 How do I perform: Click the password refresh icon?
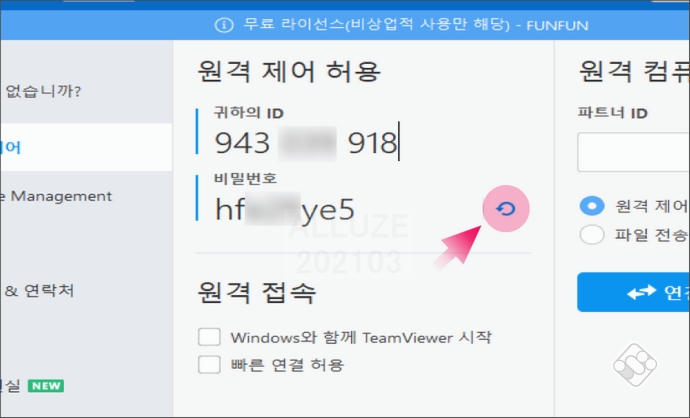coord(506,209)
